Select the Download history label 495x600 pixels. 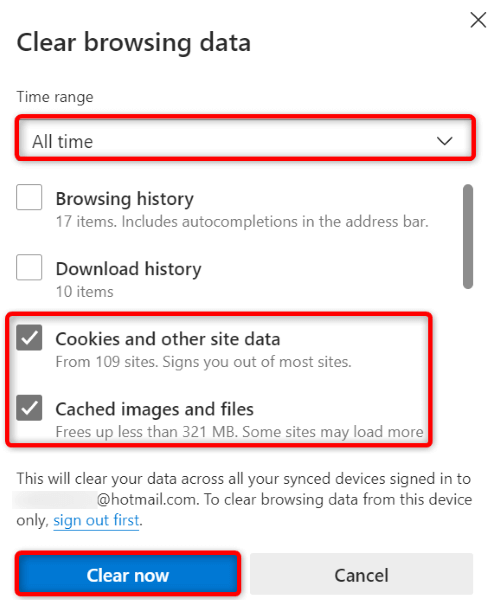[x=129, y=269]
